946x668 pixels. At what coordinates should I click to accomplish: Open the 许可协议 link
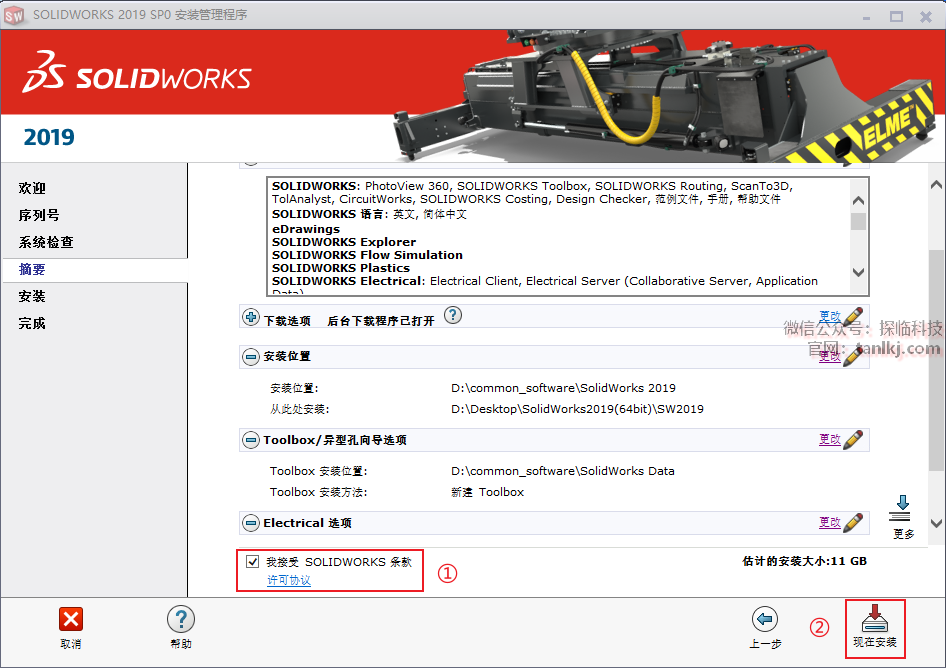coord(289,580)
